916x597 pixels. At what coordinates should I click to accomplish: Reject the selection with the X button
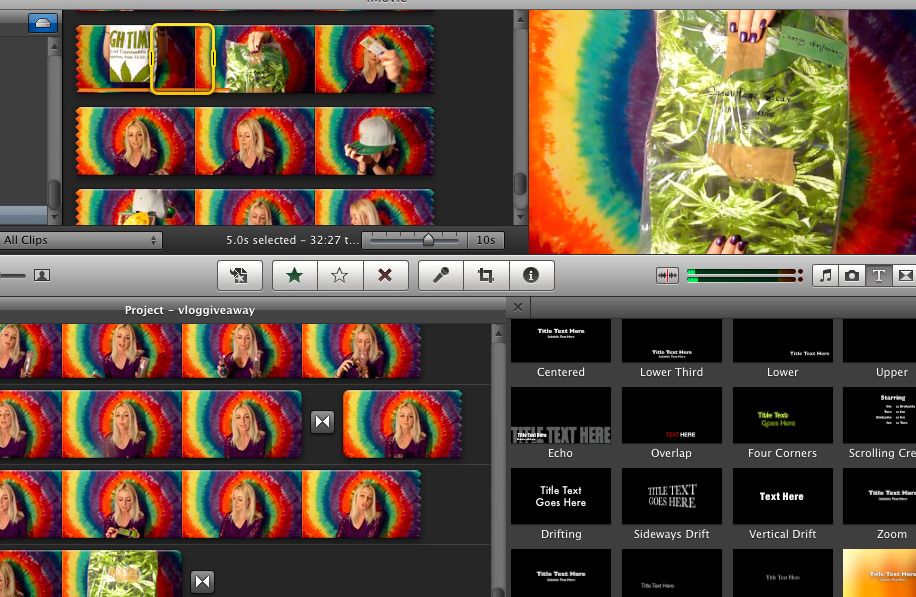[x=385, y=275]
